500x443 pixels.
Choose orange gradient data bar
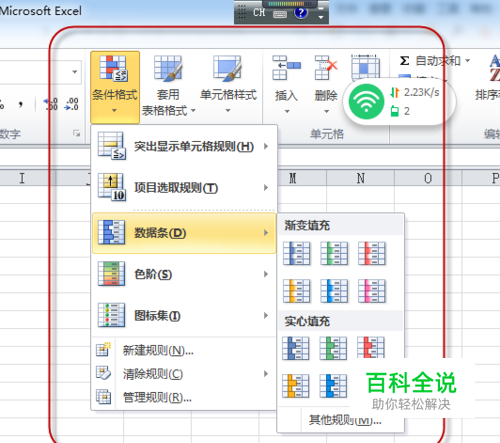pyautogui.click(x=296, y=291)
